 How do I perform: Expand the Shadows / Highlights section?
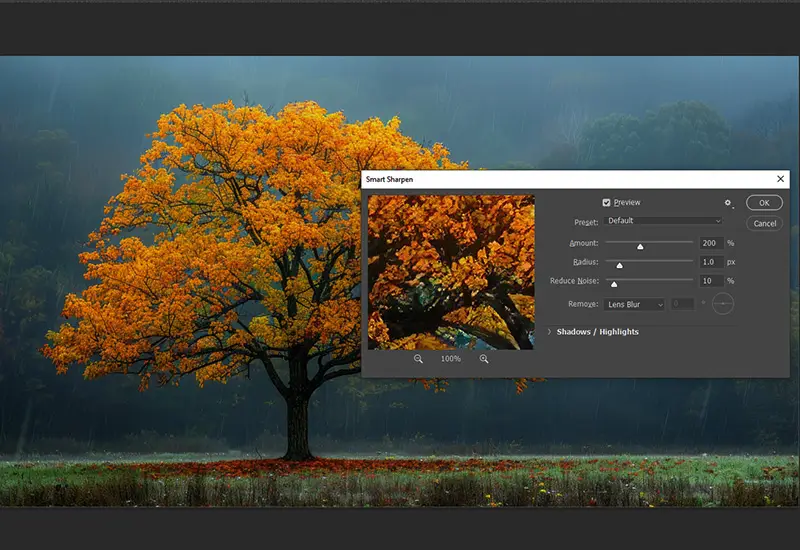pos(597,332)
